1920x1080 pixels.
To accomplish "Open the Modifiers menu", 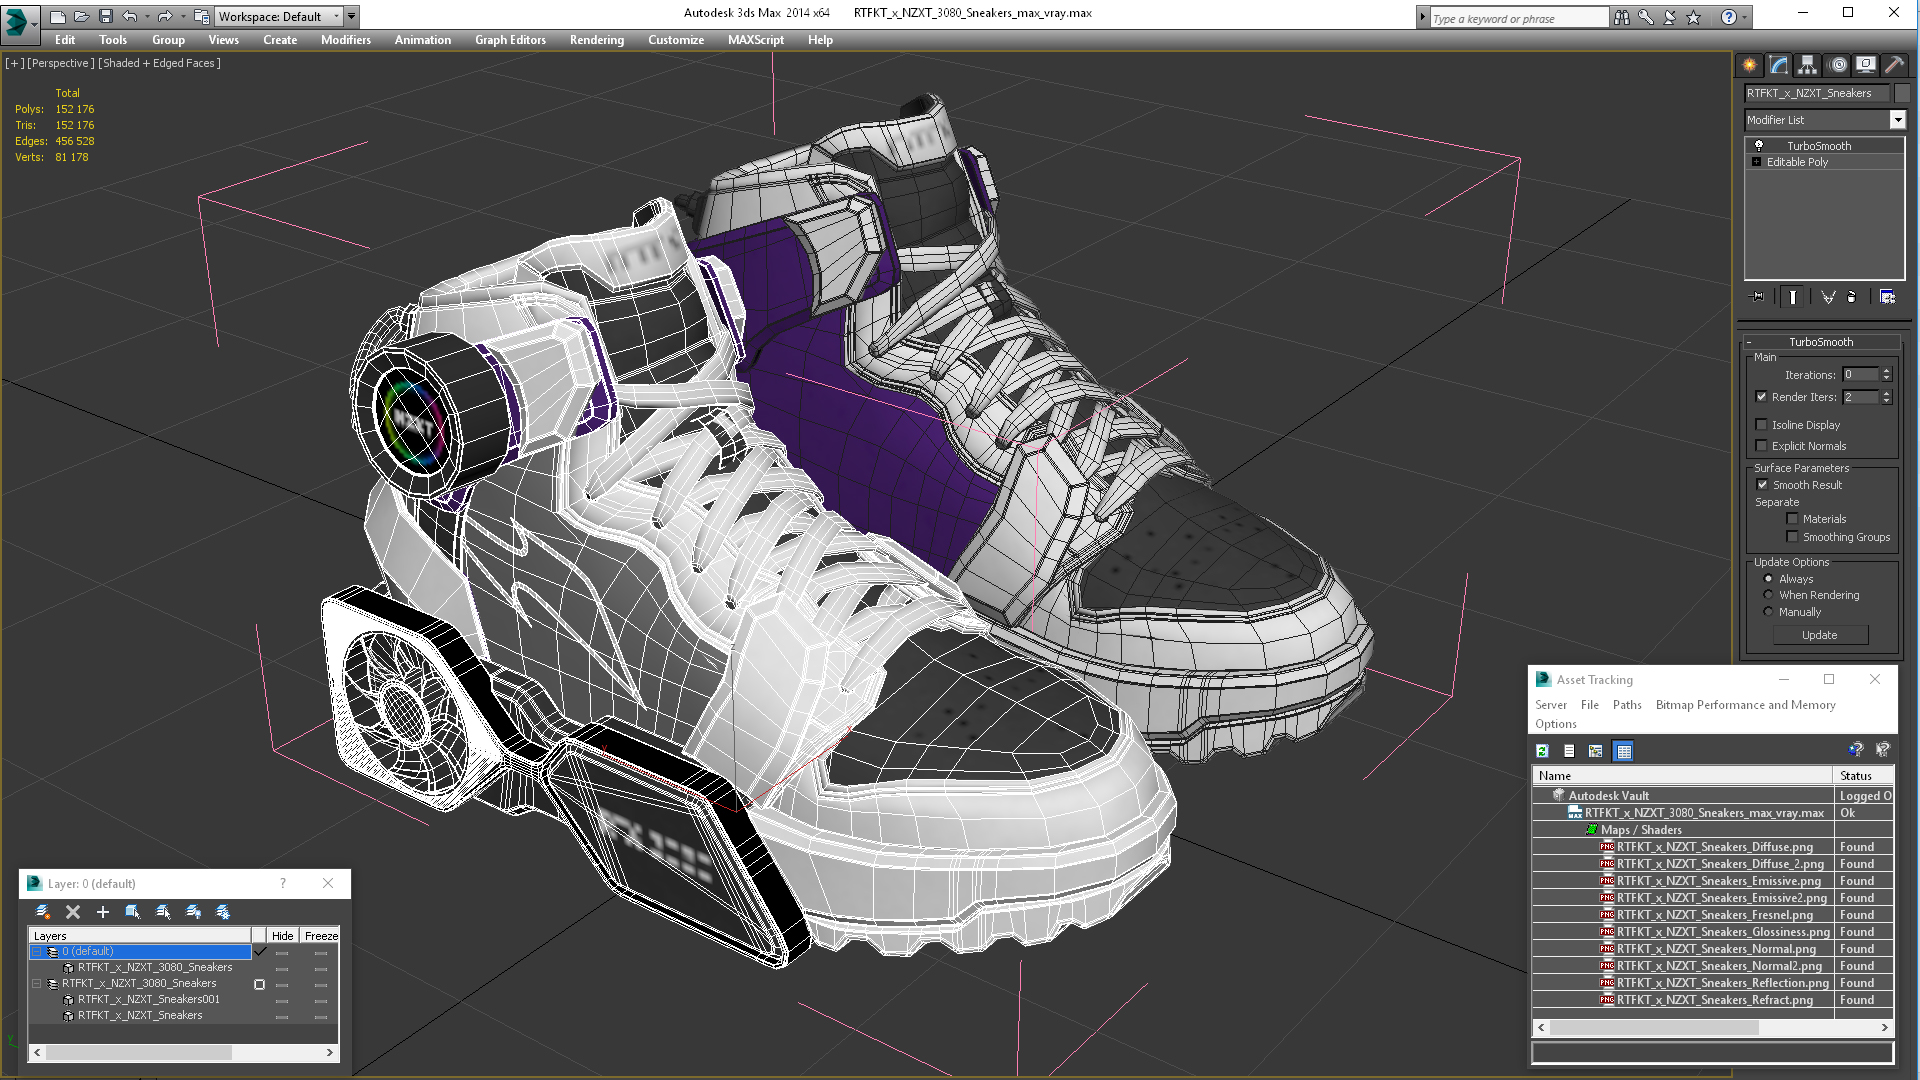I will (346, 40).
